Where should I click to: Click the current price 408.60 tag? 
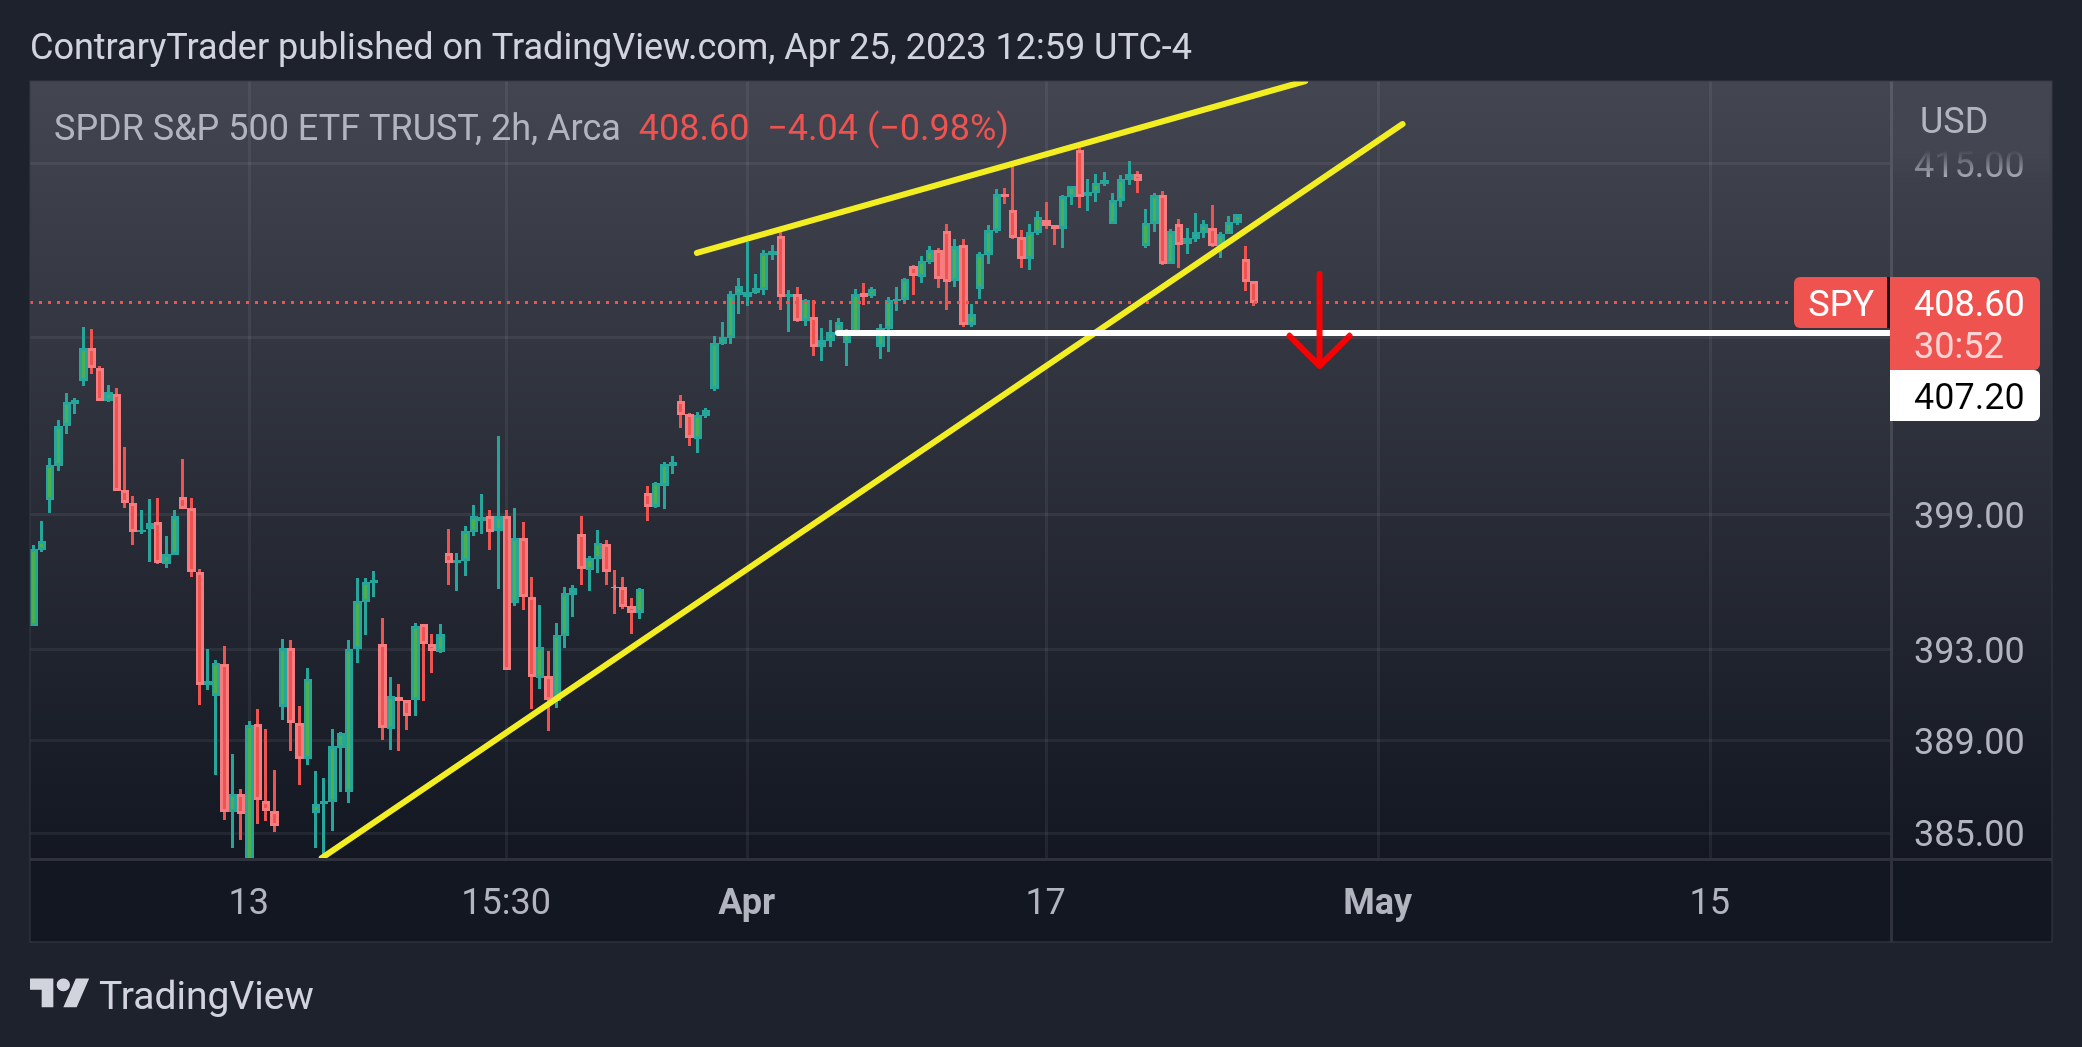[x=1968, y=303]
